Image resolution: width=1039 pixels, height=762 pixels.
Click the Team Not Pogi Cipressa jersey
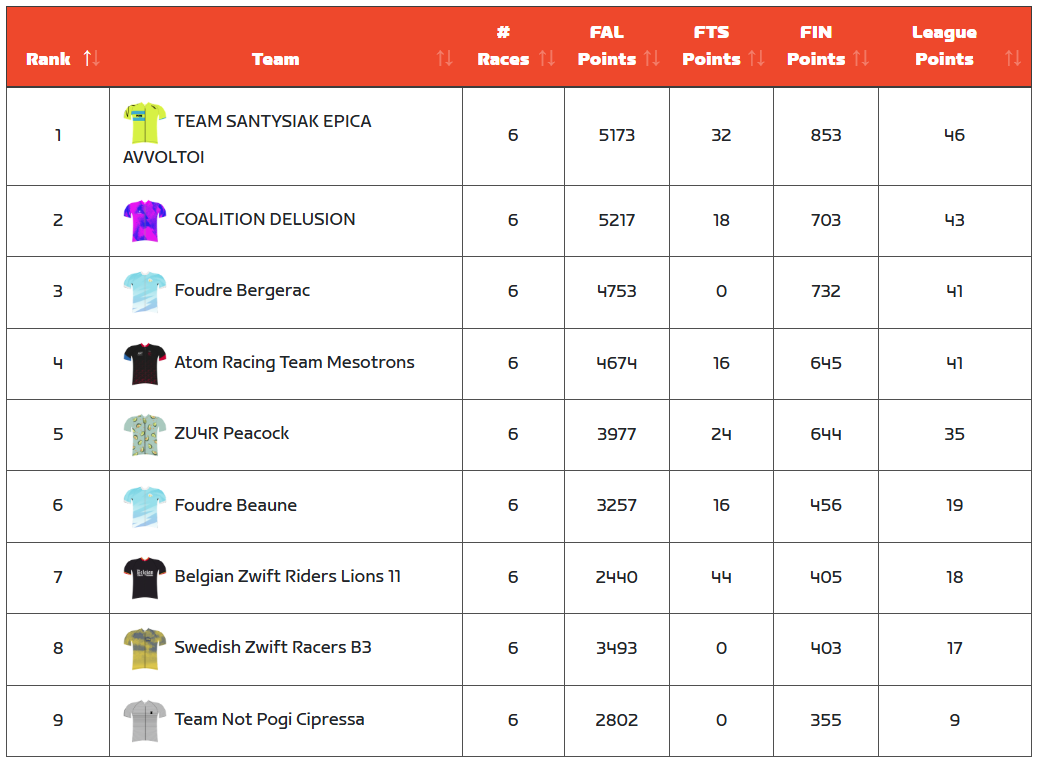click(x=145, y=720)
